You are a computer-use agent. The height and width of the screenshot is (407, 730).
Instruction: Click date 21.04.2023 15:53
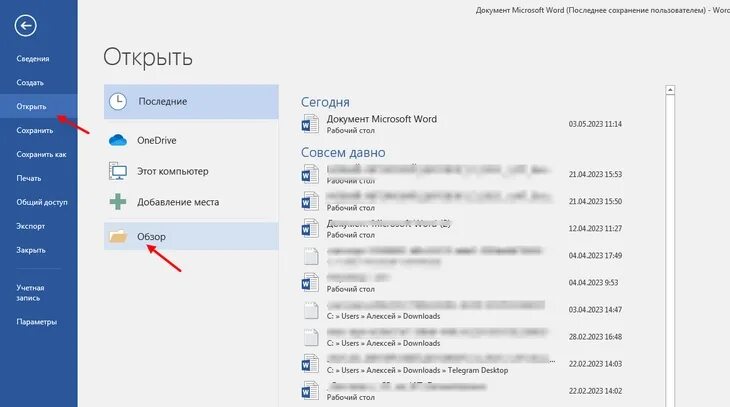tap(595, 174)
